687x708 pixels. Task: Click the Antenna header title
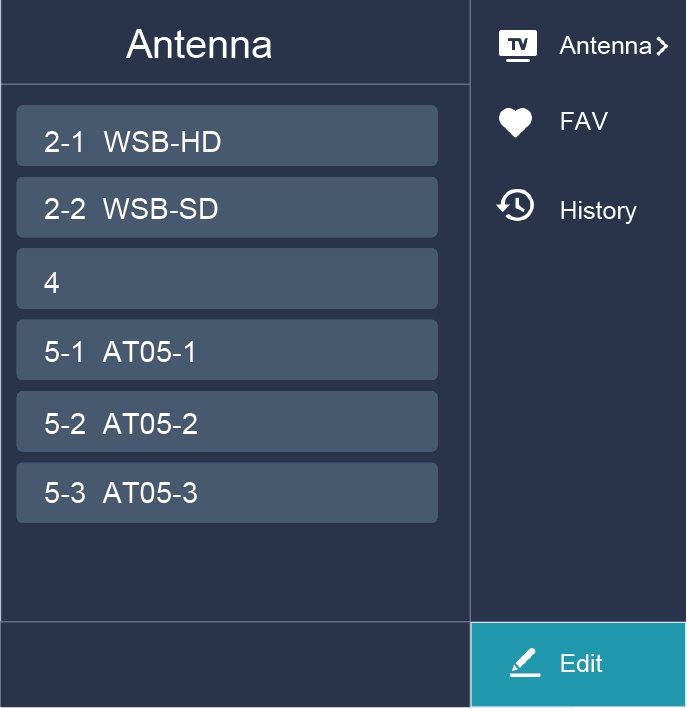pyautogui.click(x=199, y=45)
